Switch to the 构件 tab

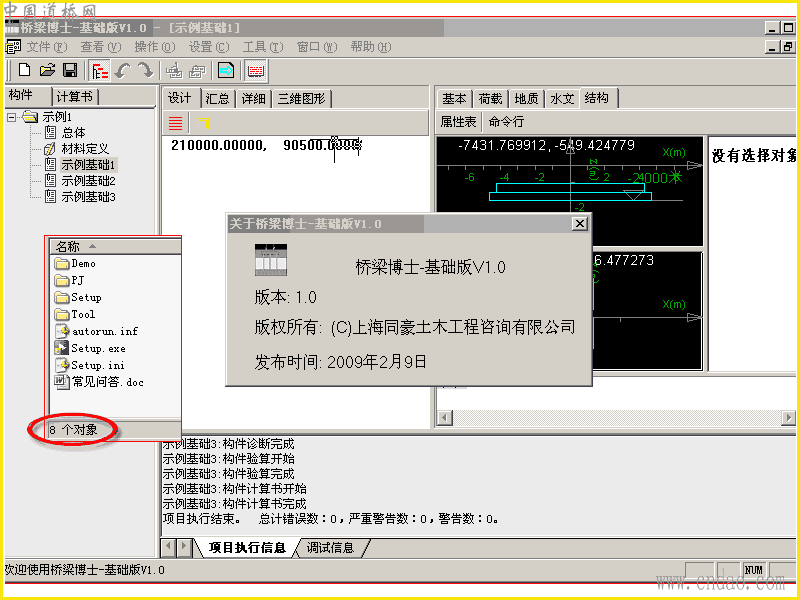coord(21,95)
